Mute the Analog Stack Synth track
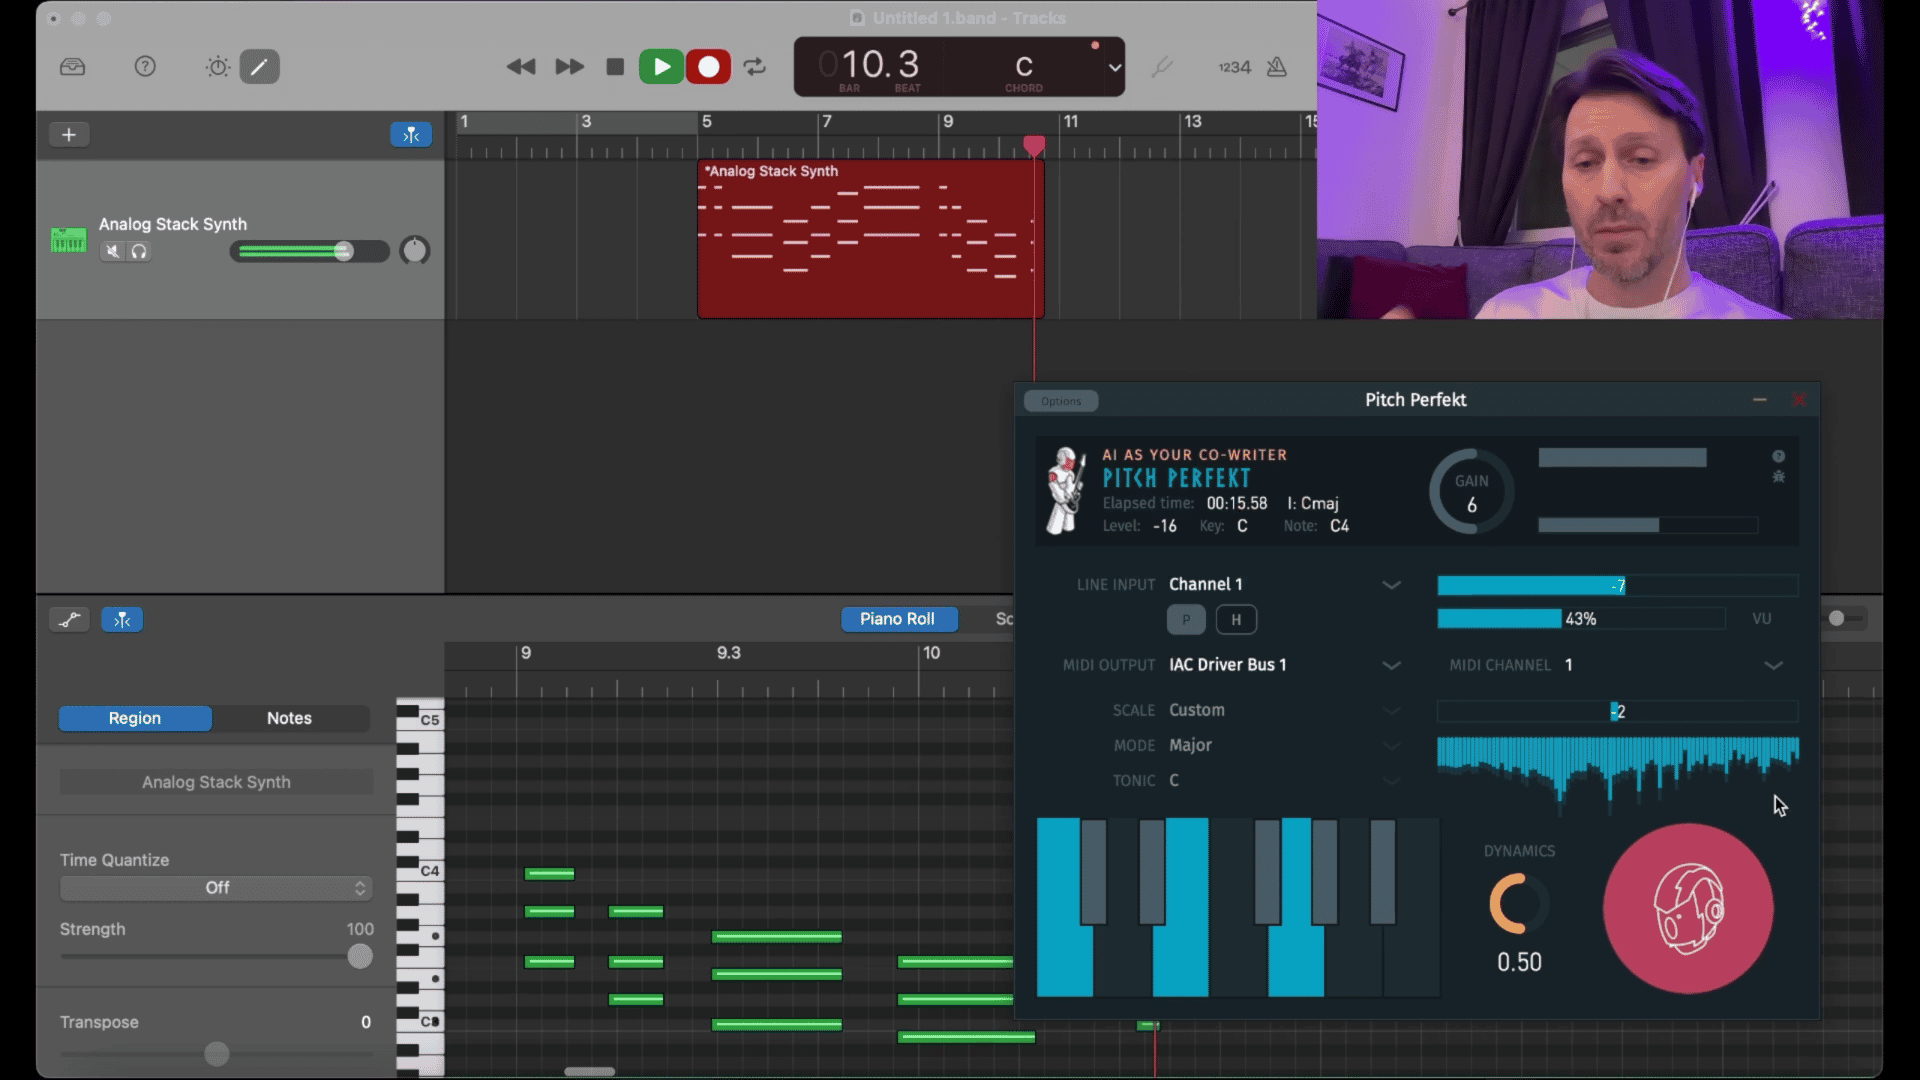Image resolution: width=1920 pixels, height=1080 pixels. click(x=113, y=251)
